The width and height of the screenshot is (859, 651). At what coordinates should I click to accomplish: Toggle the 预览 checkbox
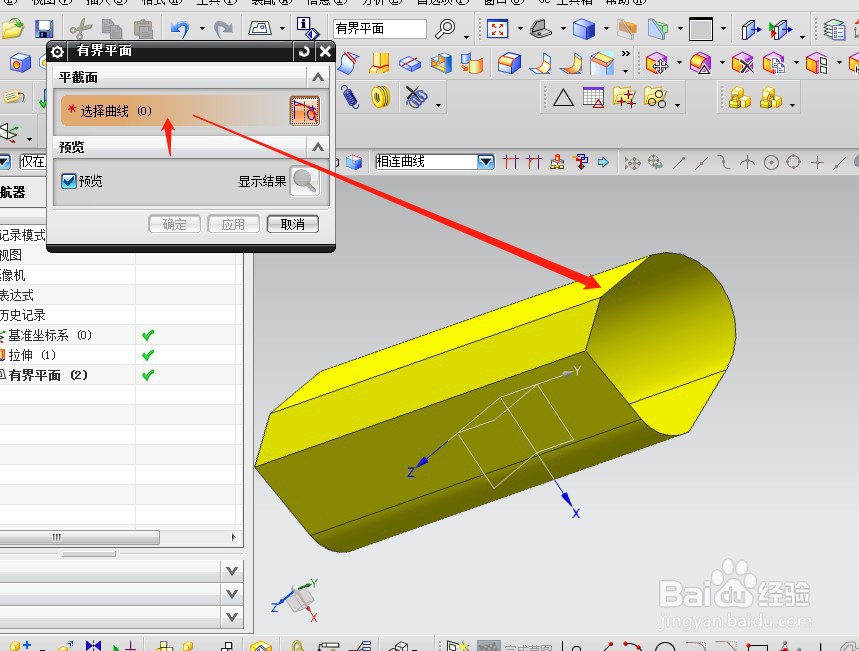[68, 181]
